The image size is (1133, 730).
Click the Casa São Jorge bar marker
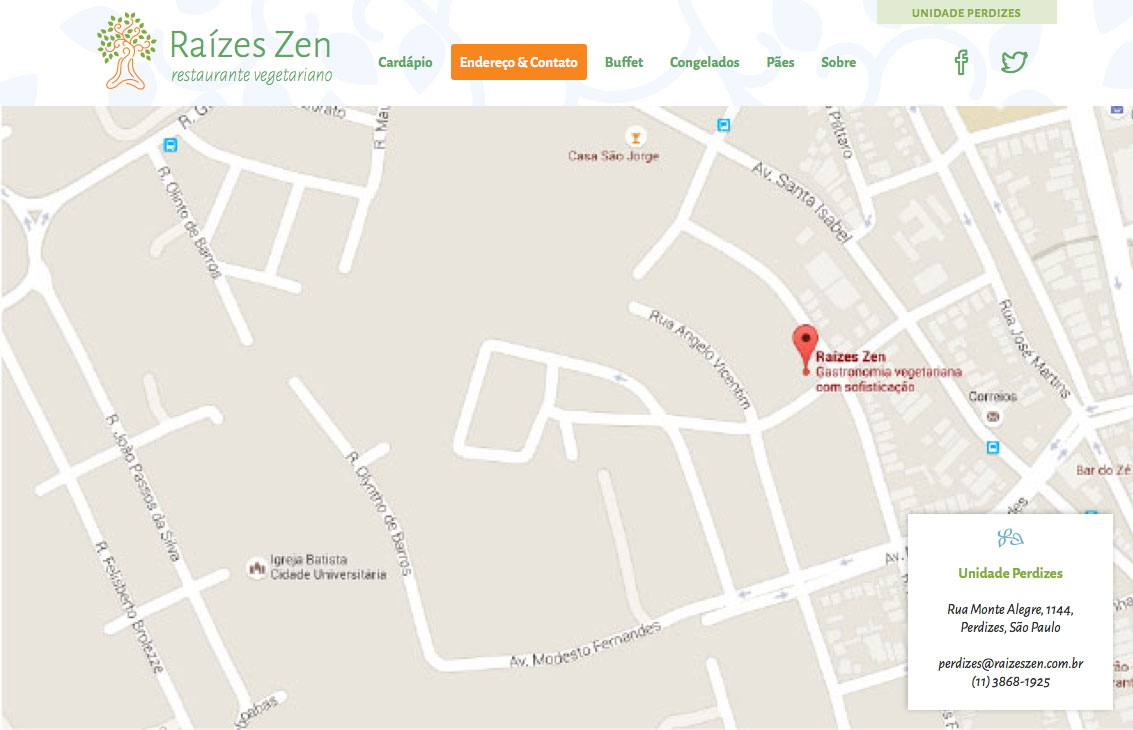click(x=636, y=137)
